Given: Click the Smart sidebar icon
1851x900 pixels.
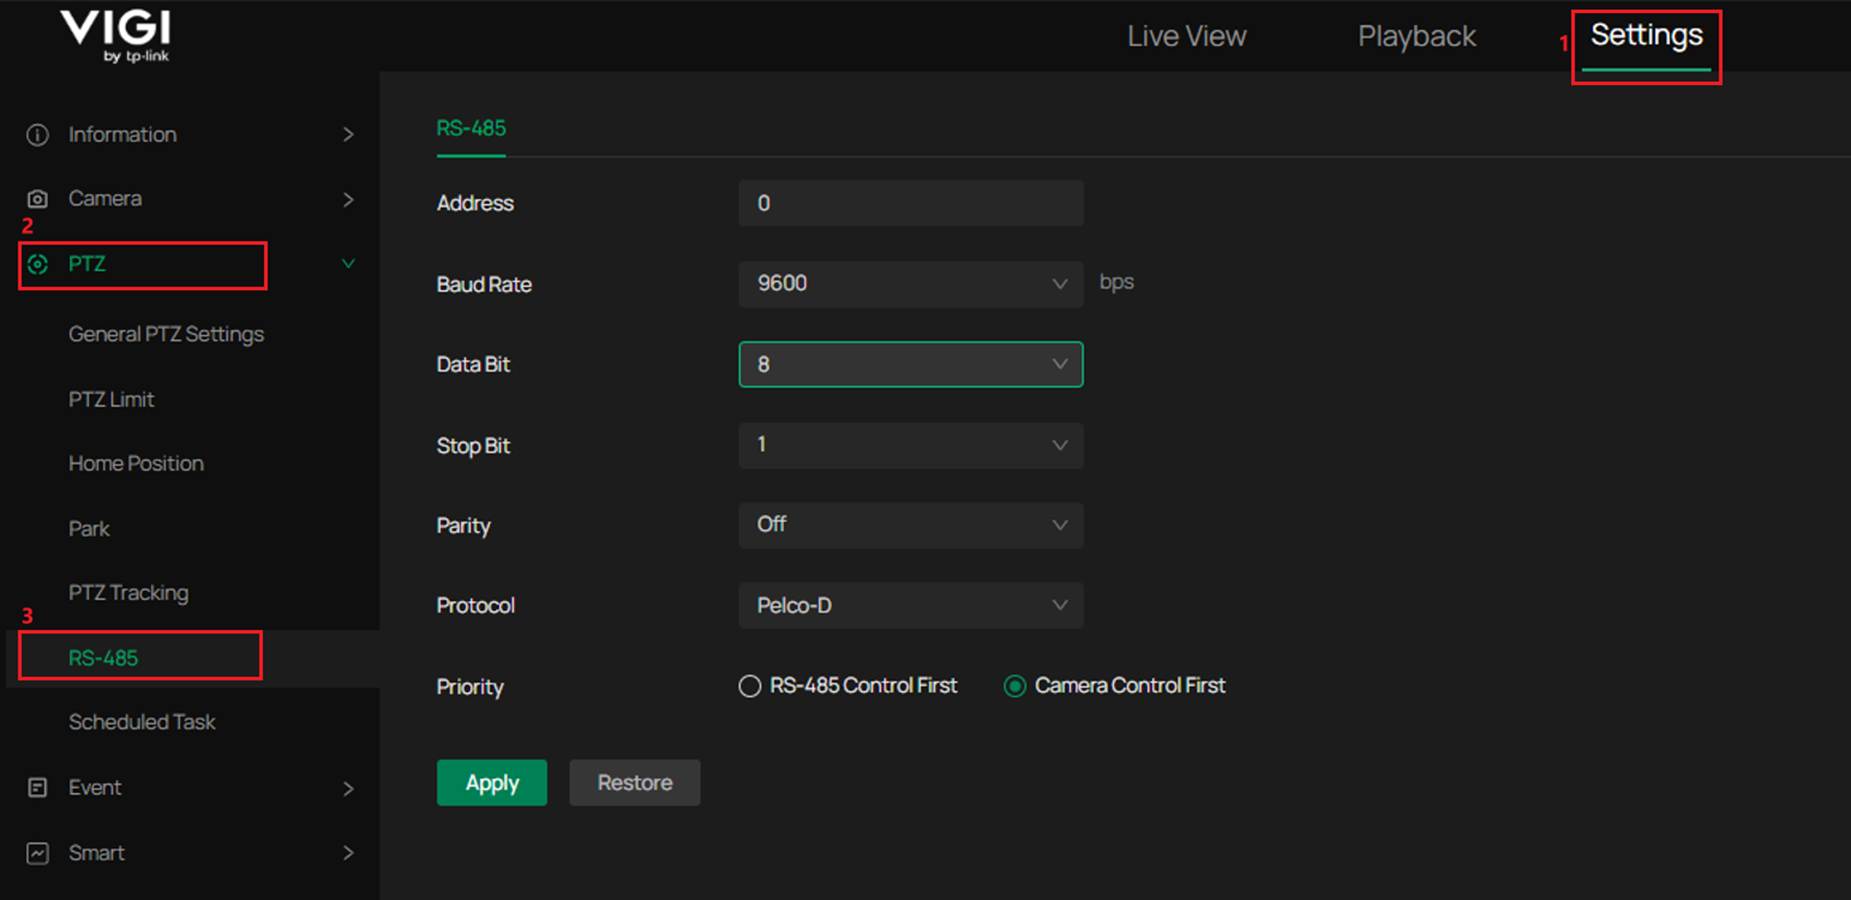Looking at the screenshot, I should point(36,852).
